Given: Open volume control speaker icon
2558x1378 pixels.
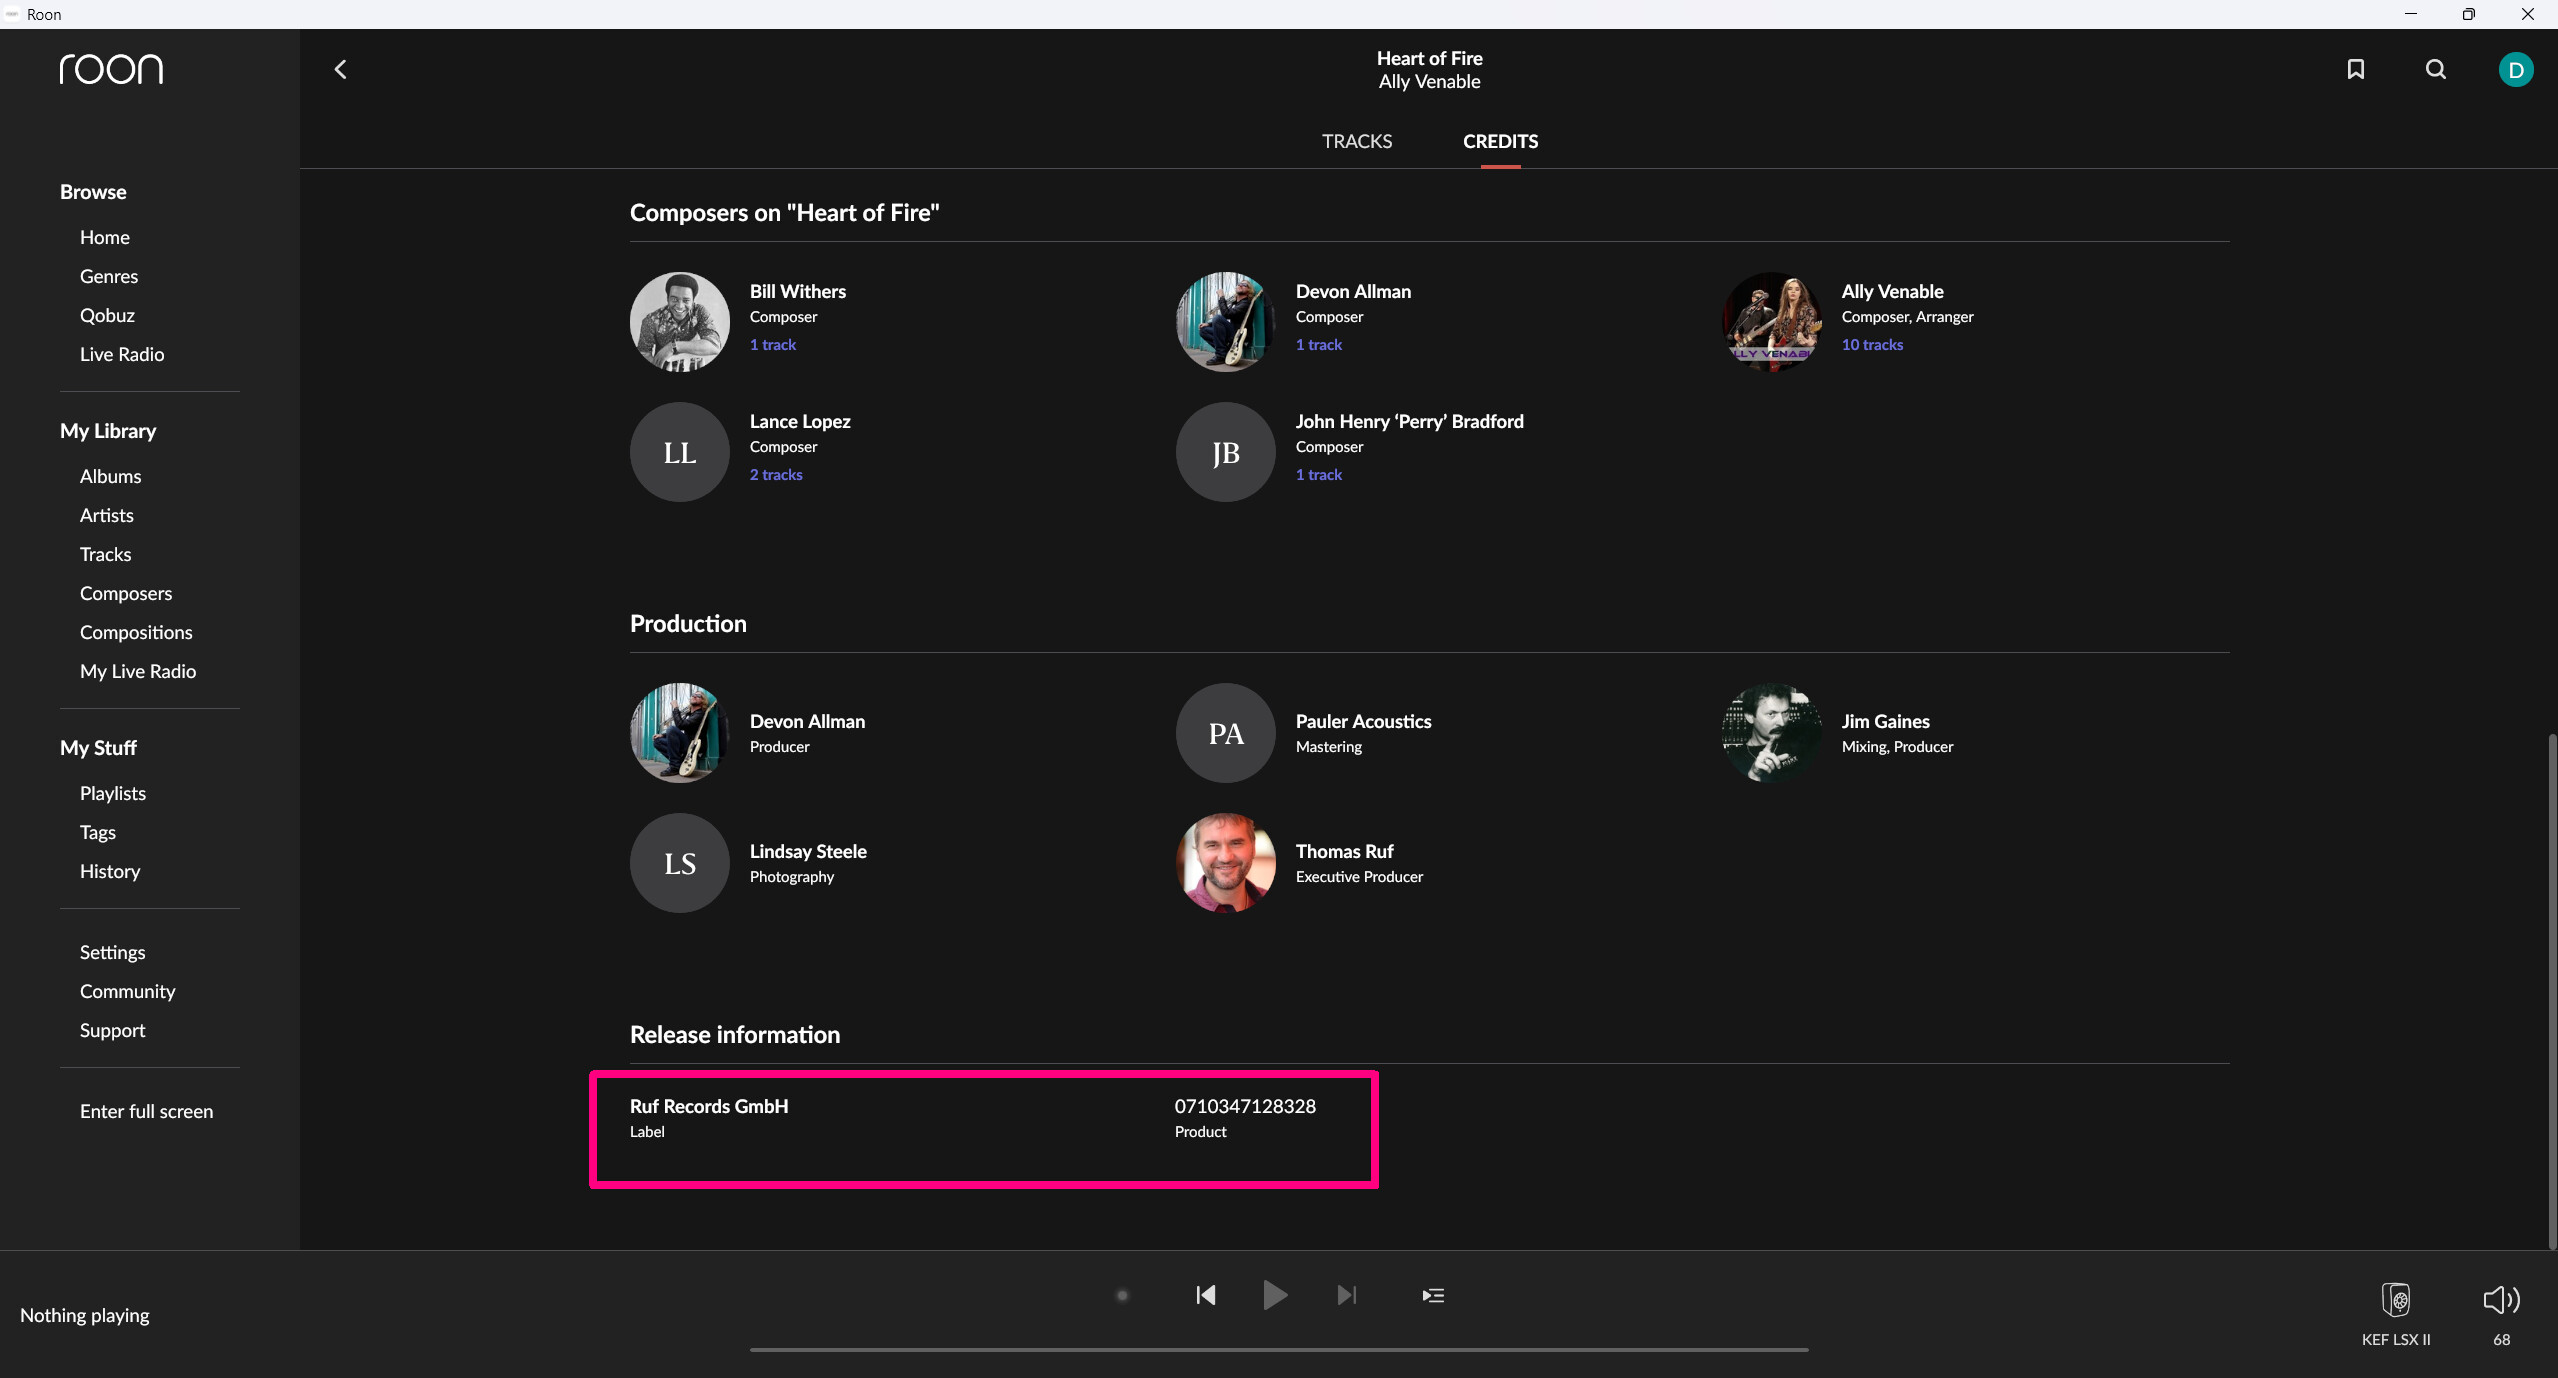Looking at the screenshot, I should tap(2500, 1300).
